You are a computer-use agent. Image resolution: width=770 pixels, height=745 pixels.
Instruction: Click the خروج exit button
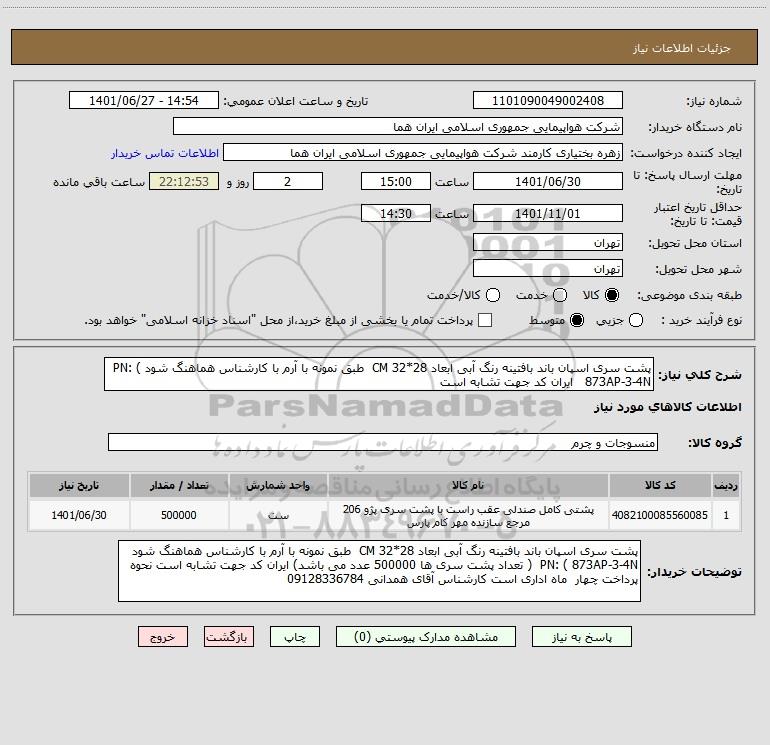[163, 637]
